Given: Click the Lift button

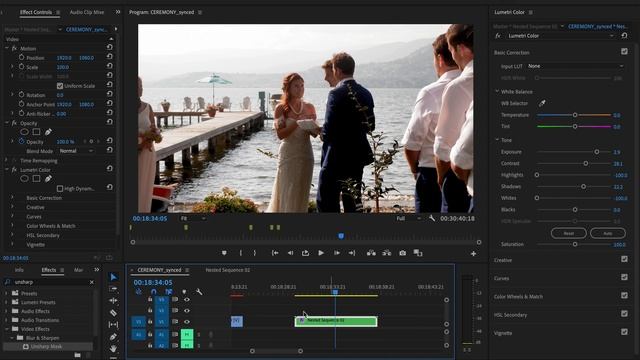Looking at the screenshot, I should click(x=371, y=253).
